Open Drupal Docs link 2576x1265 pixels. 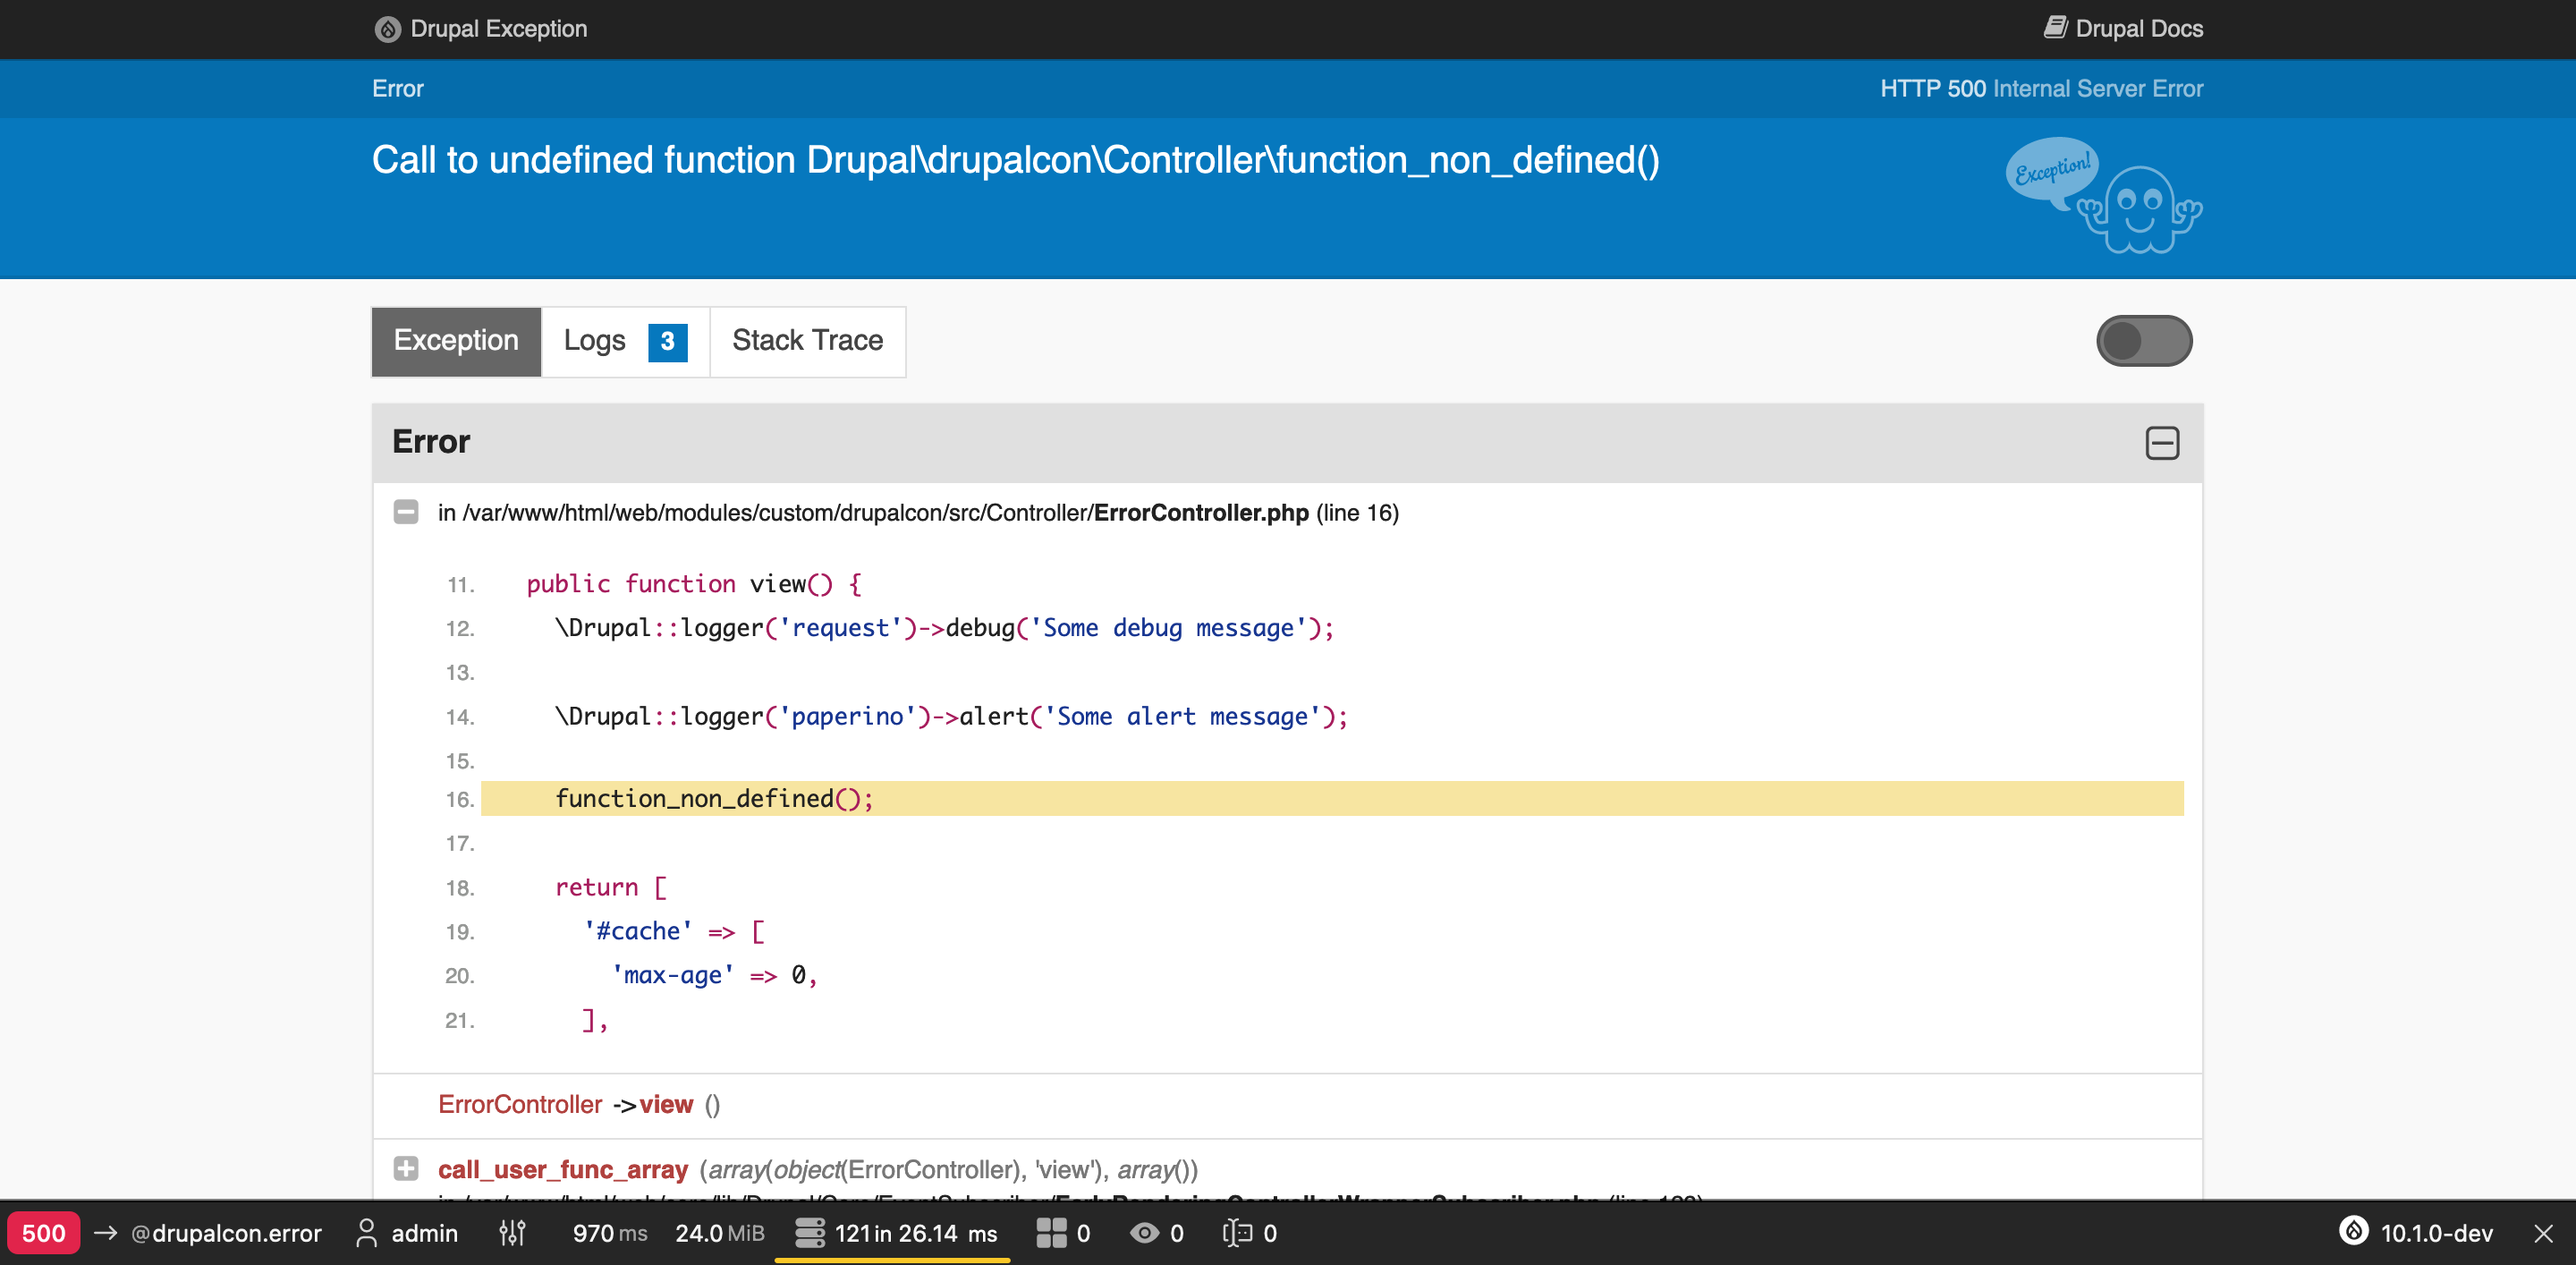(2123, 28)
